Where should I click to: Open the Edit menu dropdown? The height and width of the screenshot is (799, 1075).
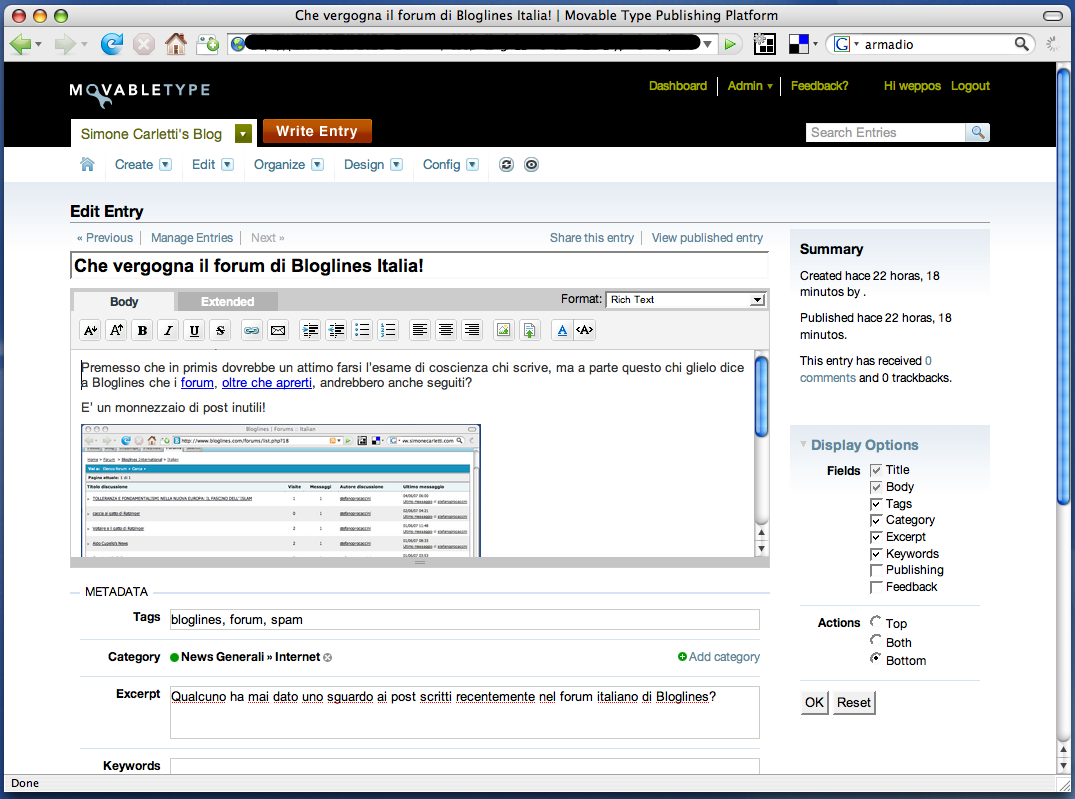(228, 165)
